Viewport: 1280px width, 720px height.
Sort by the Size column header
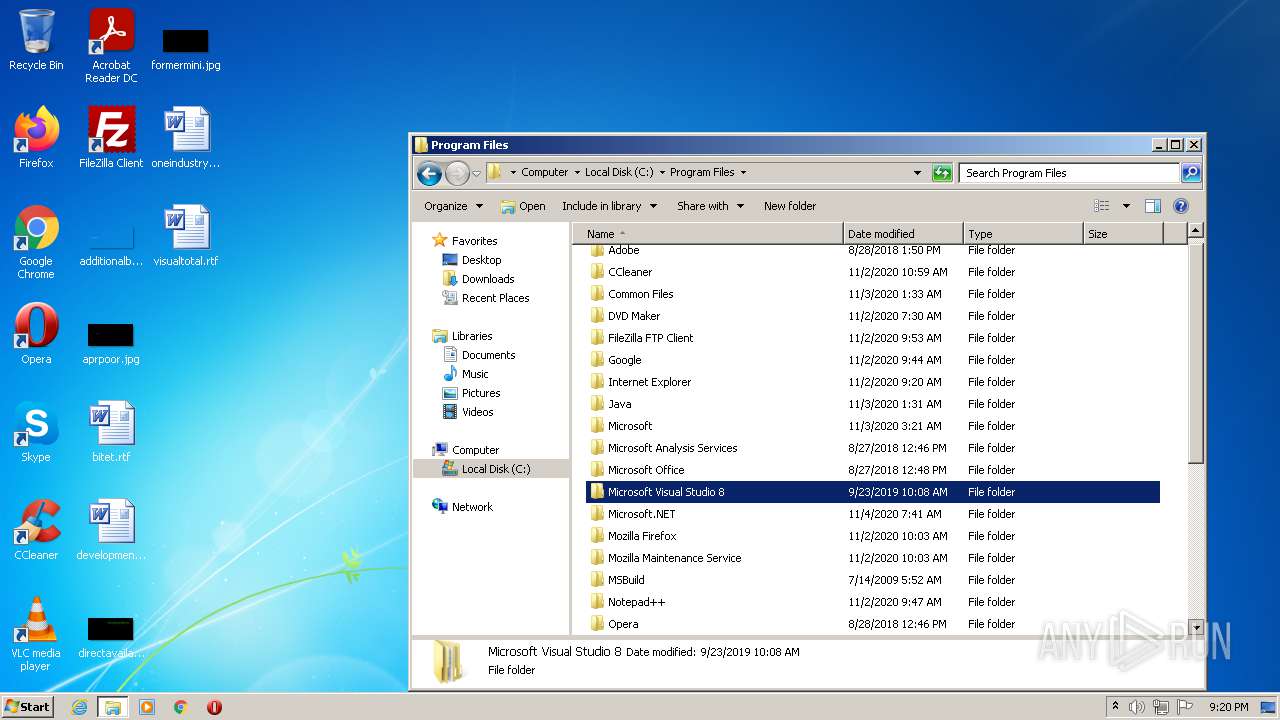[1124, 234]
